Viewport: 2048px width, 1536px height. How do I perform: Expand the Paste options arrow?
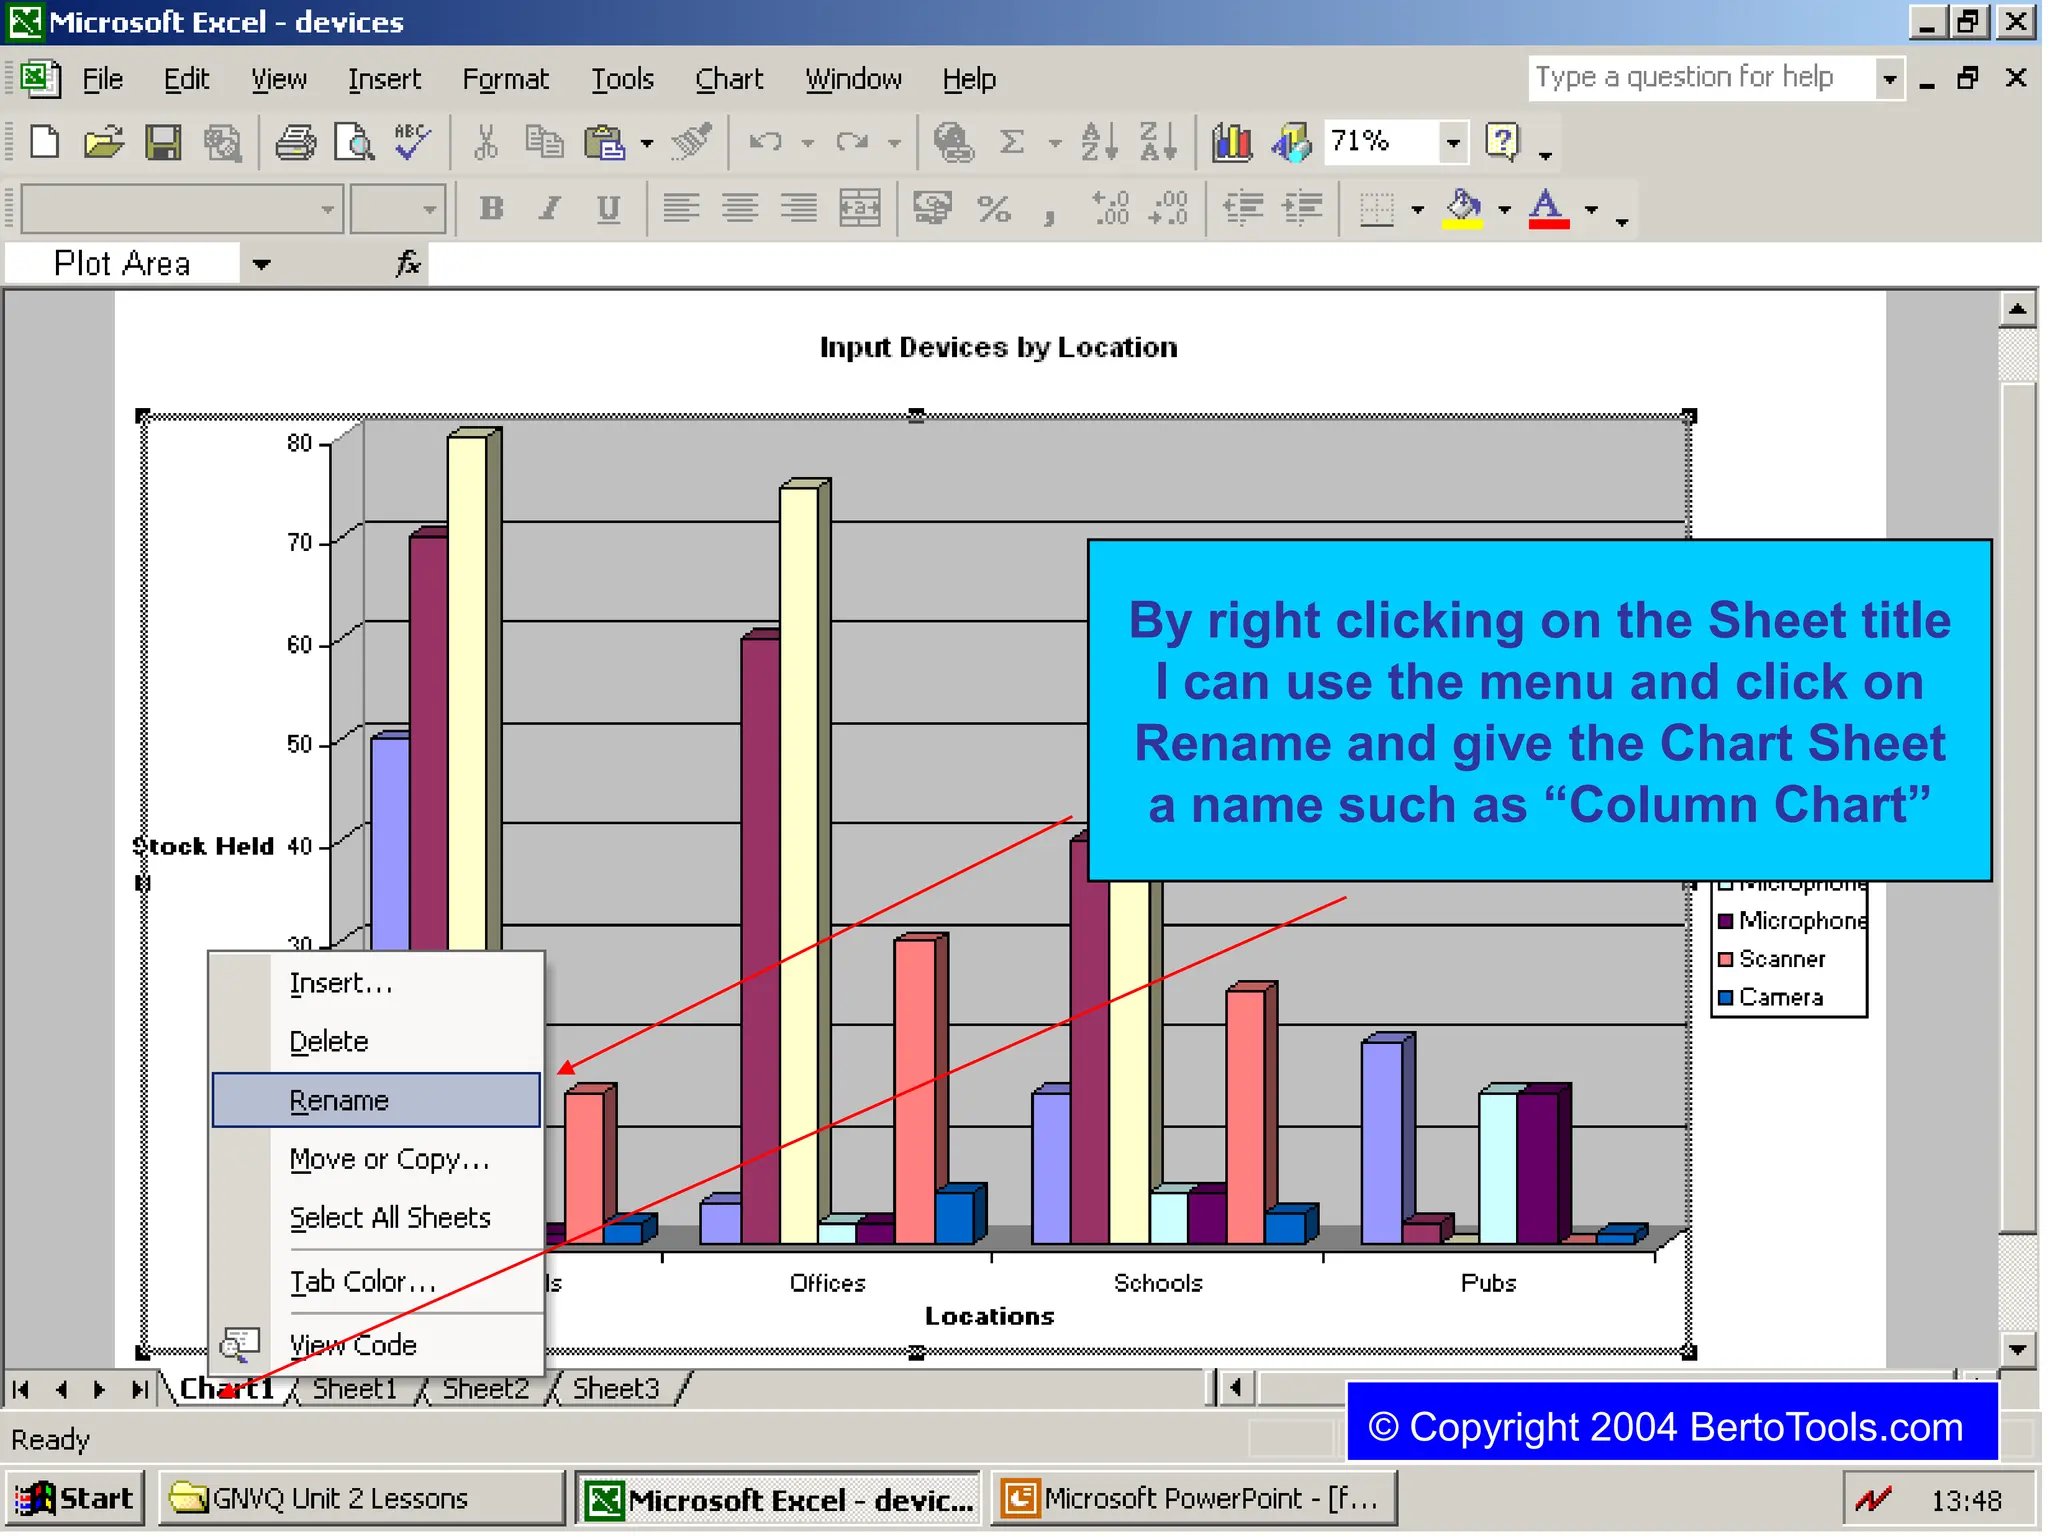[647, 144]
